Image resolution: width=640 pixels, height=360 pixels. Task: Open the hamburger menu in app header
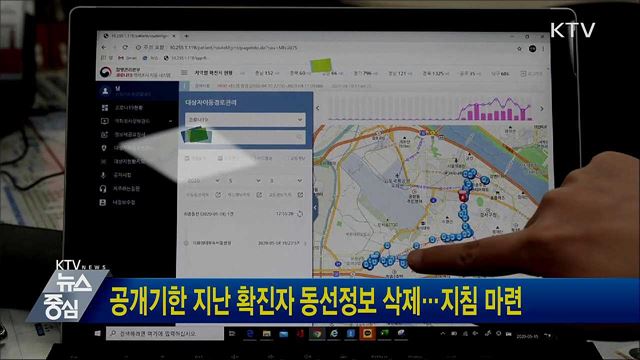(184, 73)
